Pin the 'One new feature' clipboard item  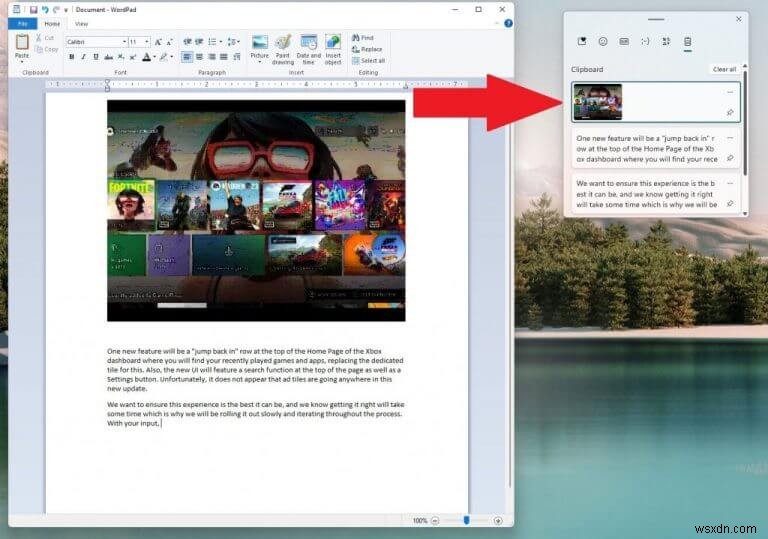pyautogui.click(x=730, y=158)
